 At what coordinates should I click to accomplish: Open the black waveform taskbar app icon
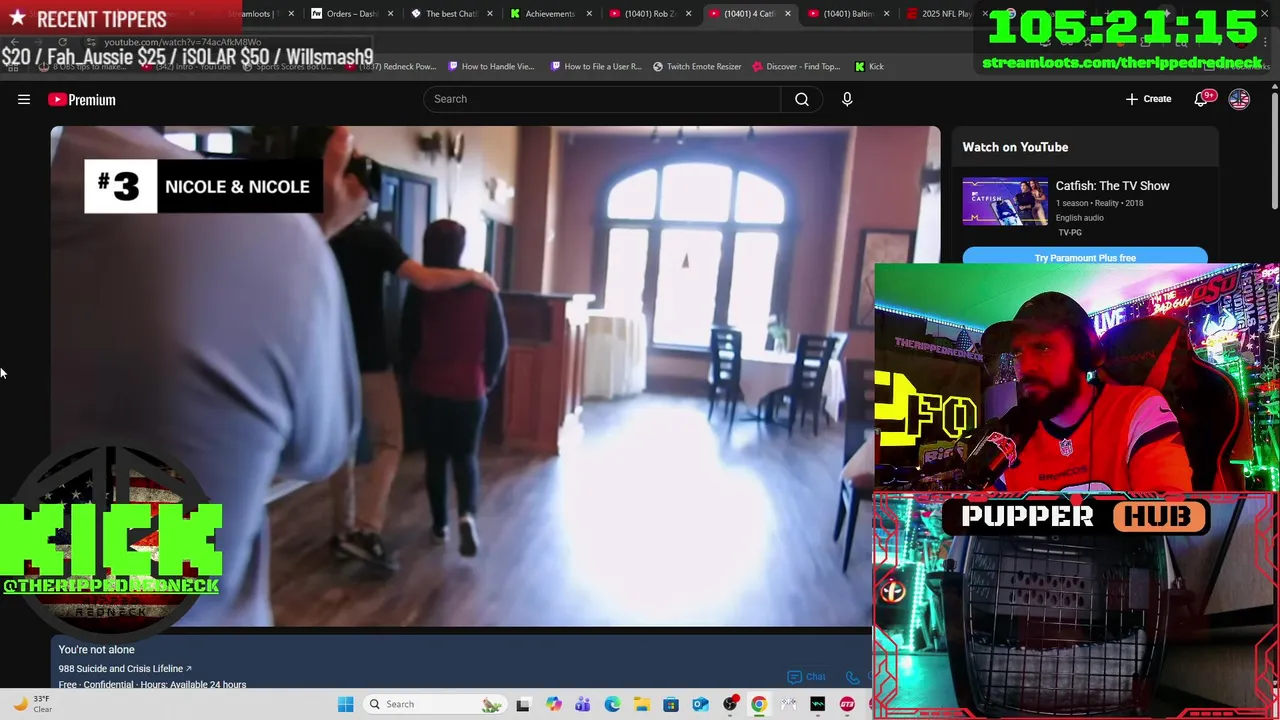pos(818,704)
